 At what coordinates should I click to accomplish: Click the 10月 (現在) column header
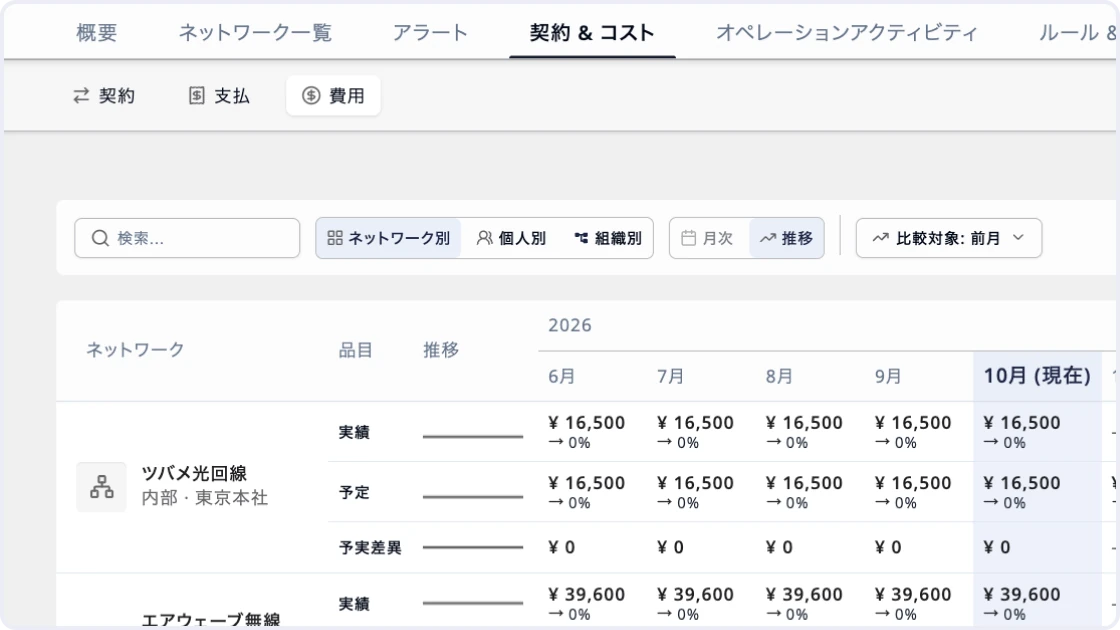[1037, 376]
